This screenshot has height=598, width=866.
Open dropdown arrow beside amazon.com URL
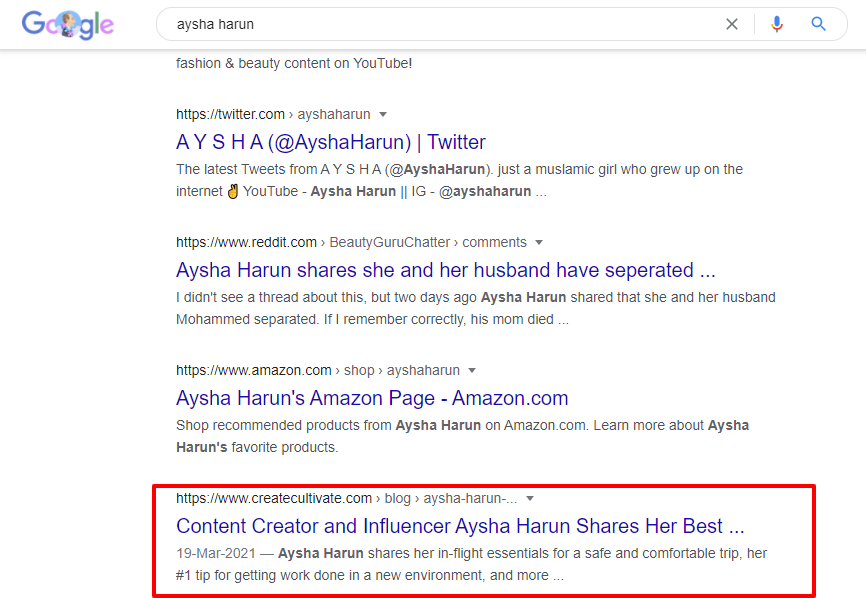pos(472,371)
